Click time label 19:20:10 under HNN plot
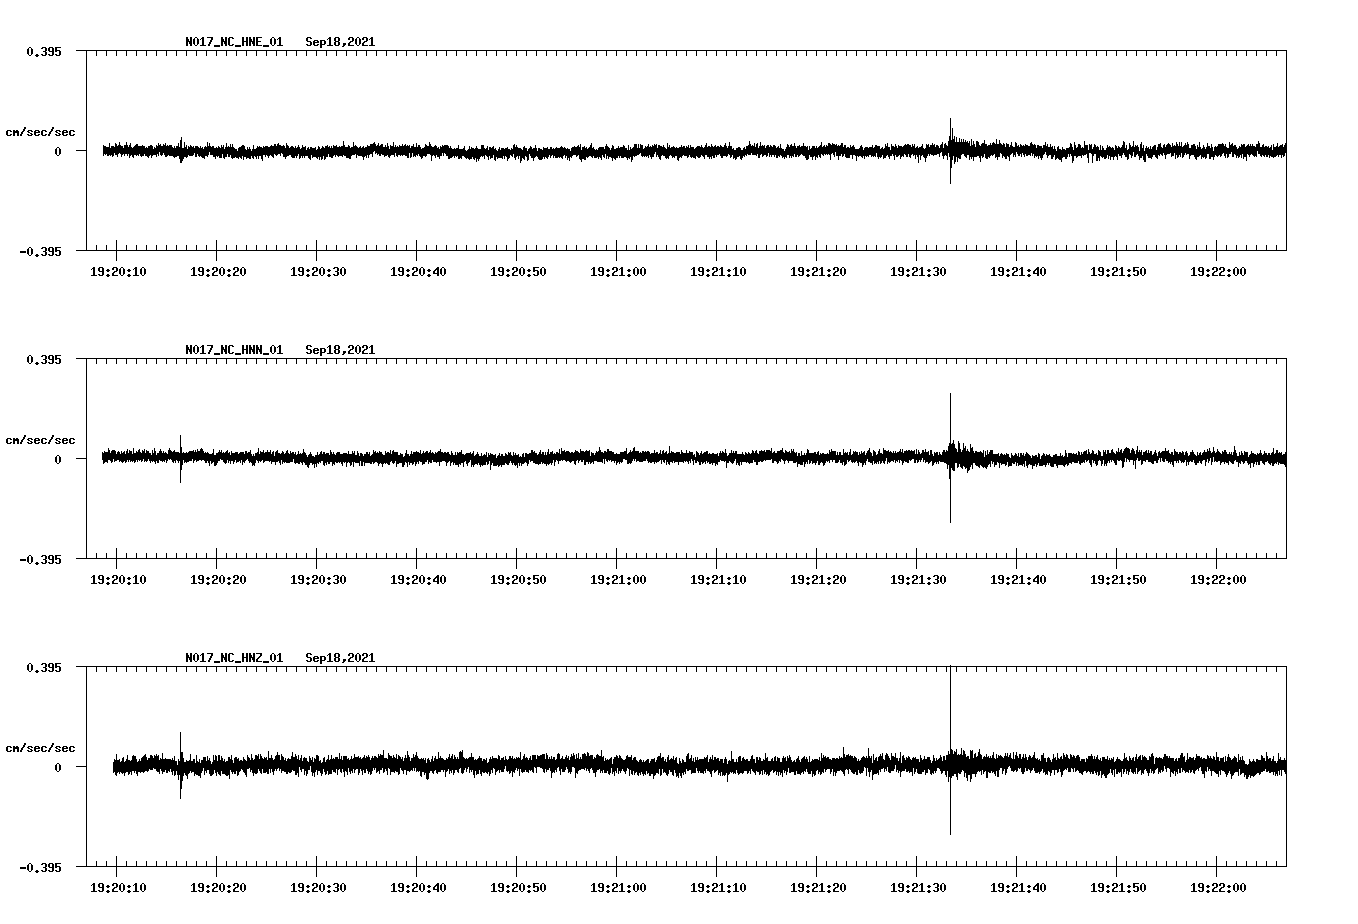 [118, 580]
